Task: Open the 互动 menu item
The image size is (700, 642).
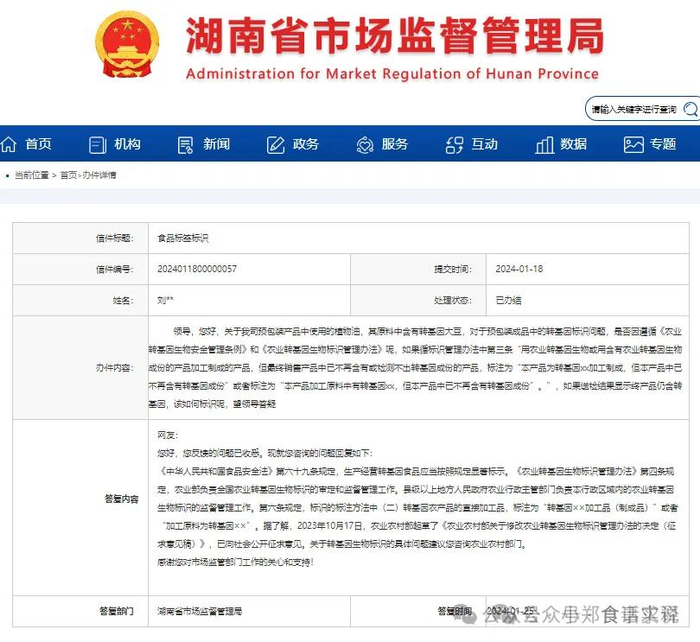Action: tap(484, 144)
